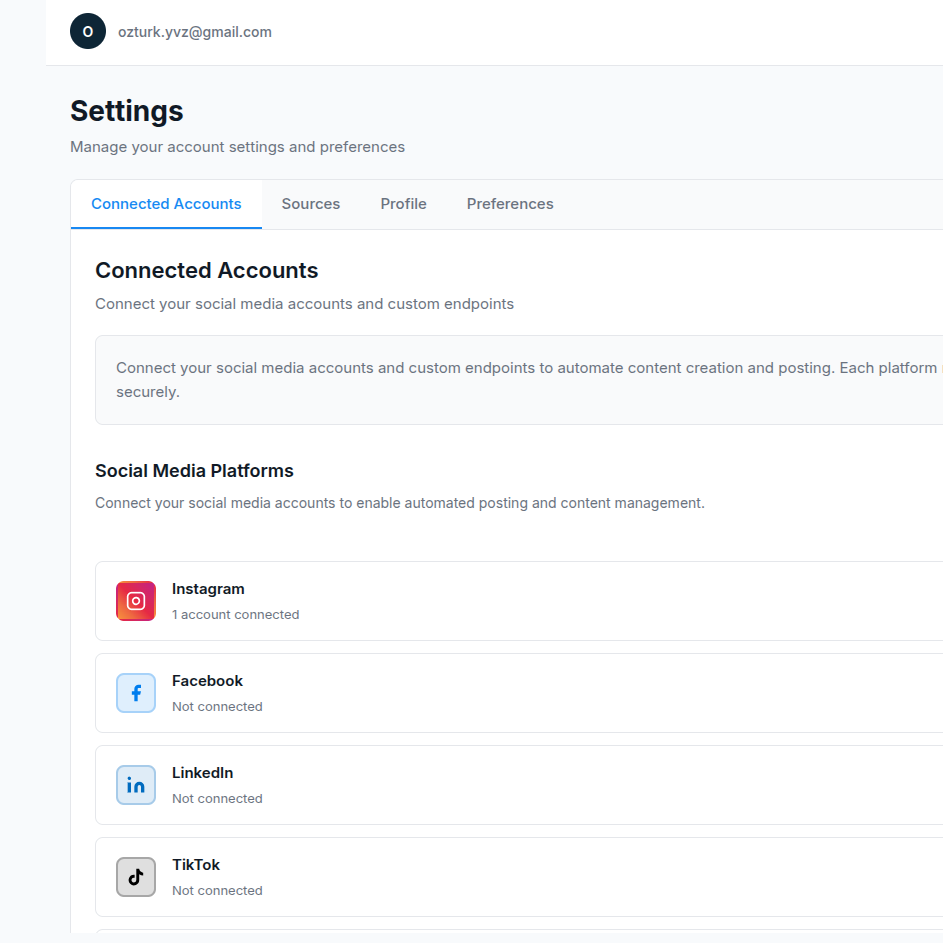Click the Not connected status under LinkedIn
Image resolution: width=943 pixels, height=943 pixels.
217,799
